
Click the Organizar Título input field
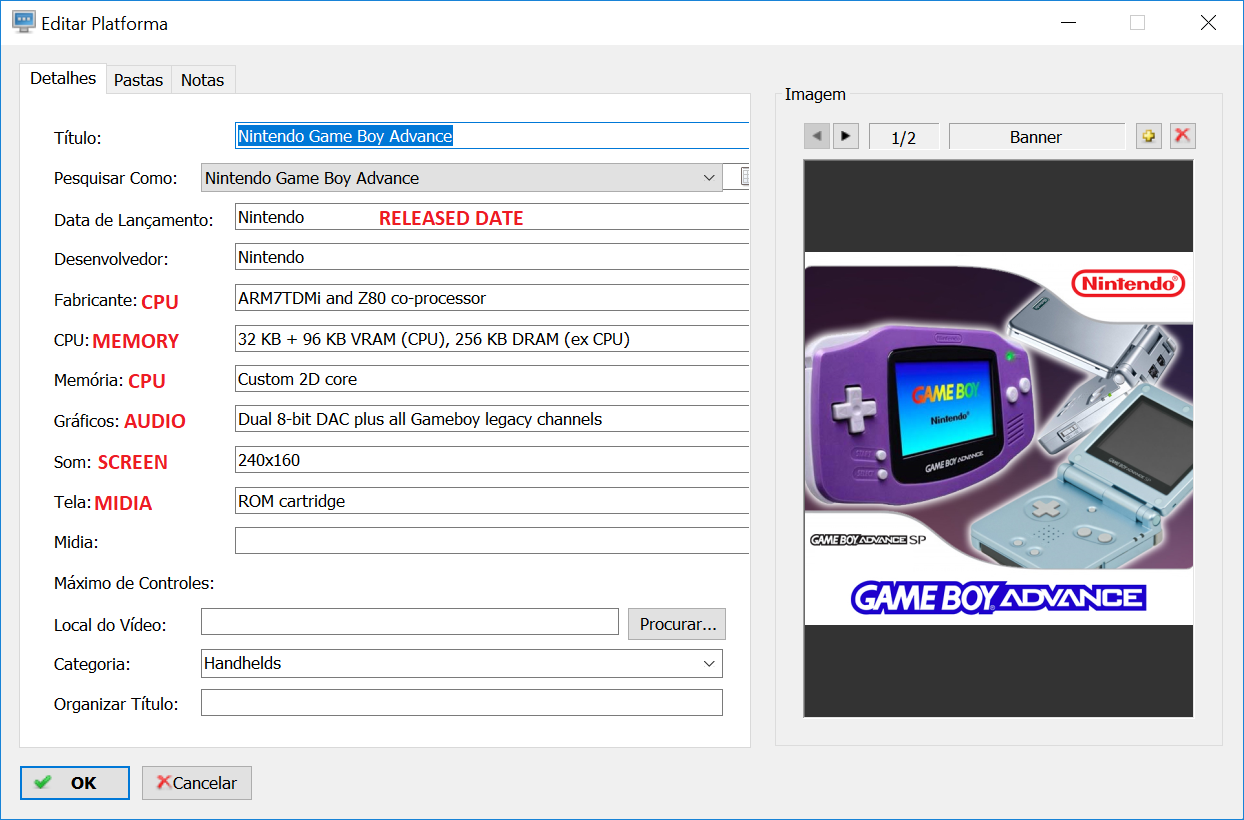tap(462, 703)
